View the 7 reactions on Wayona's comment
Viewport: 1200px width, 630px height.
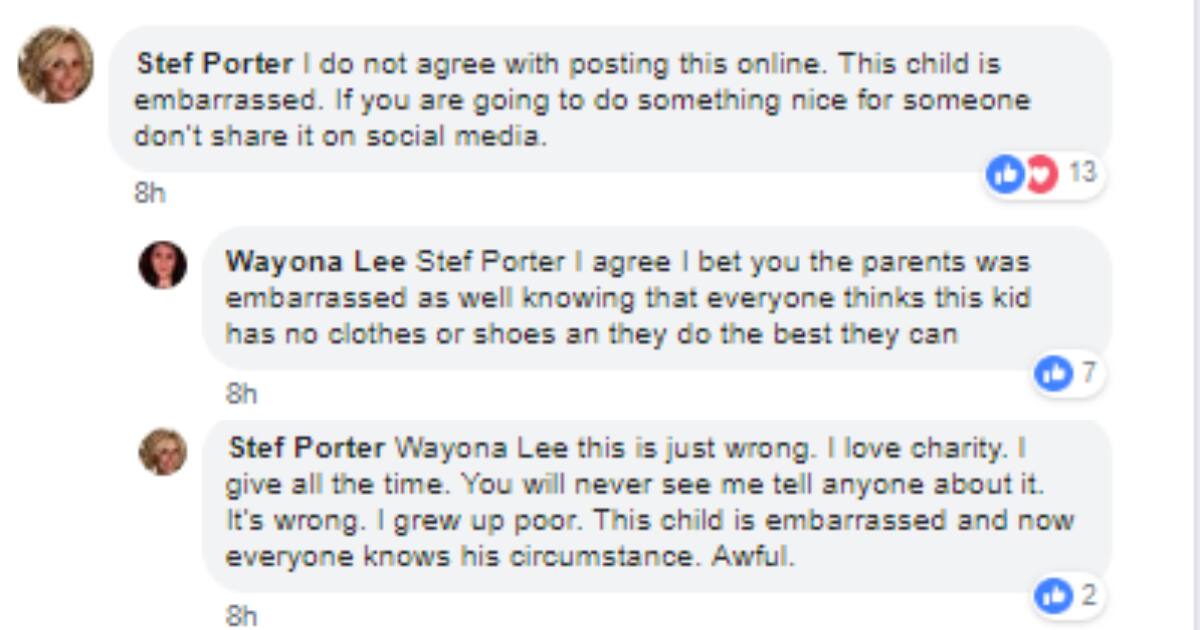[1088, 373]
